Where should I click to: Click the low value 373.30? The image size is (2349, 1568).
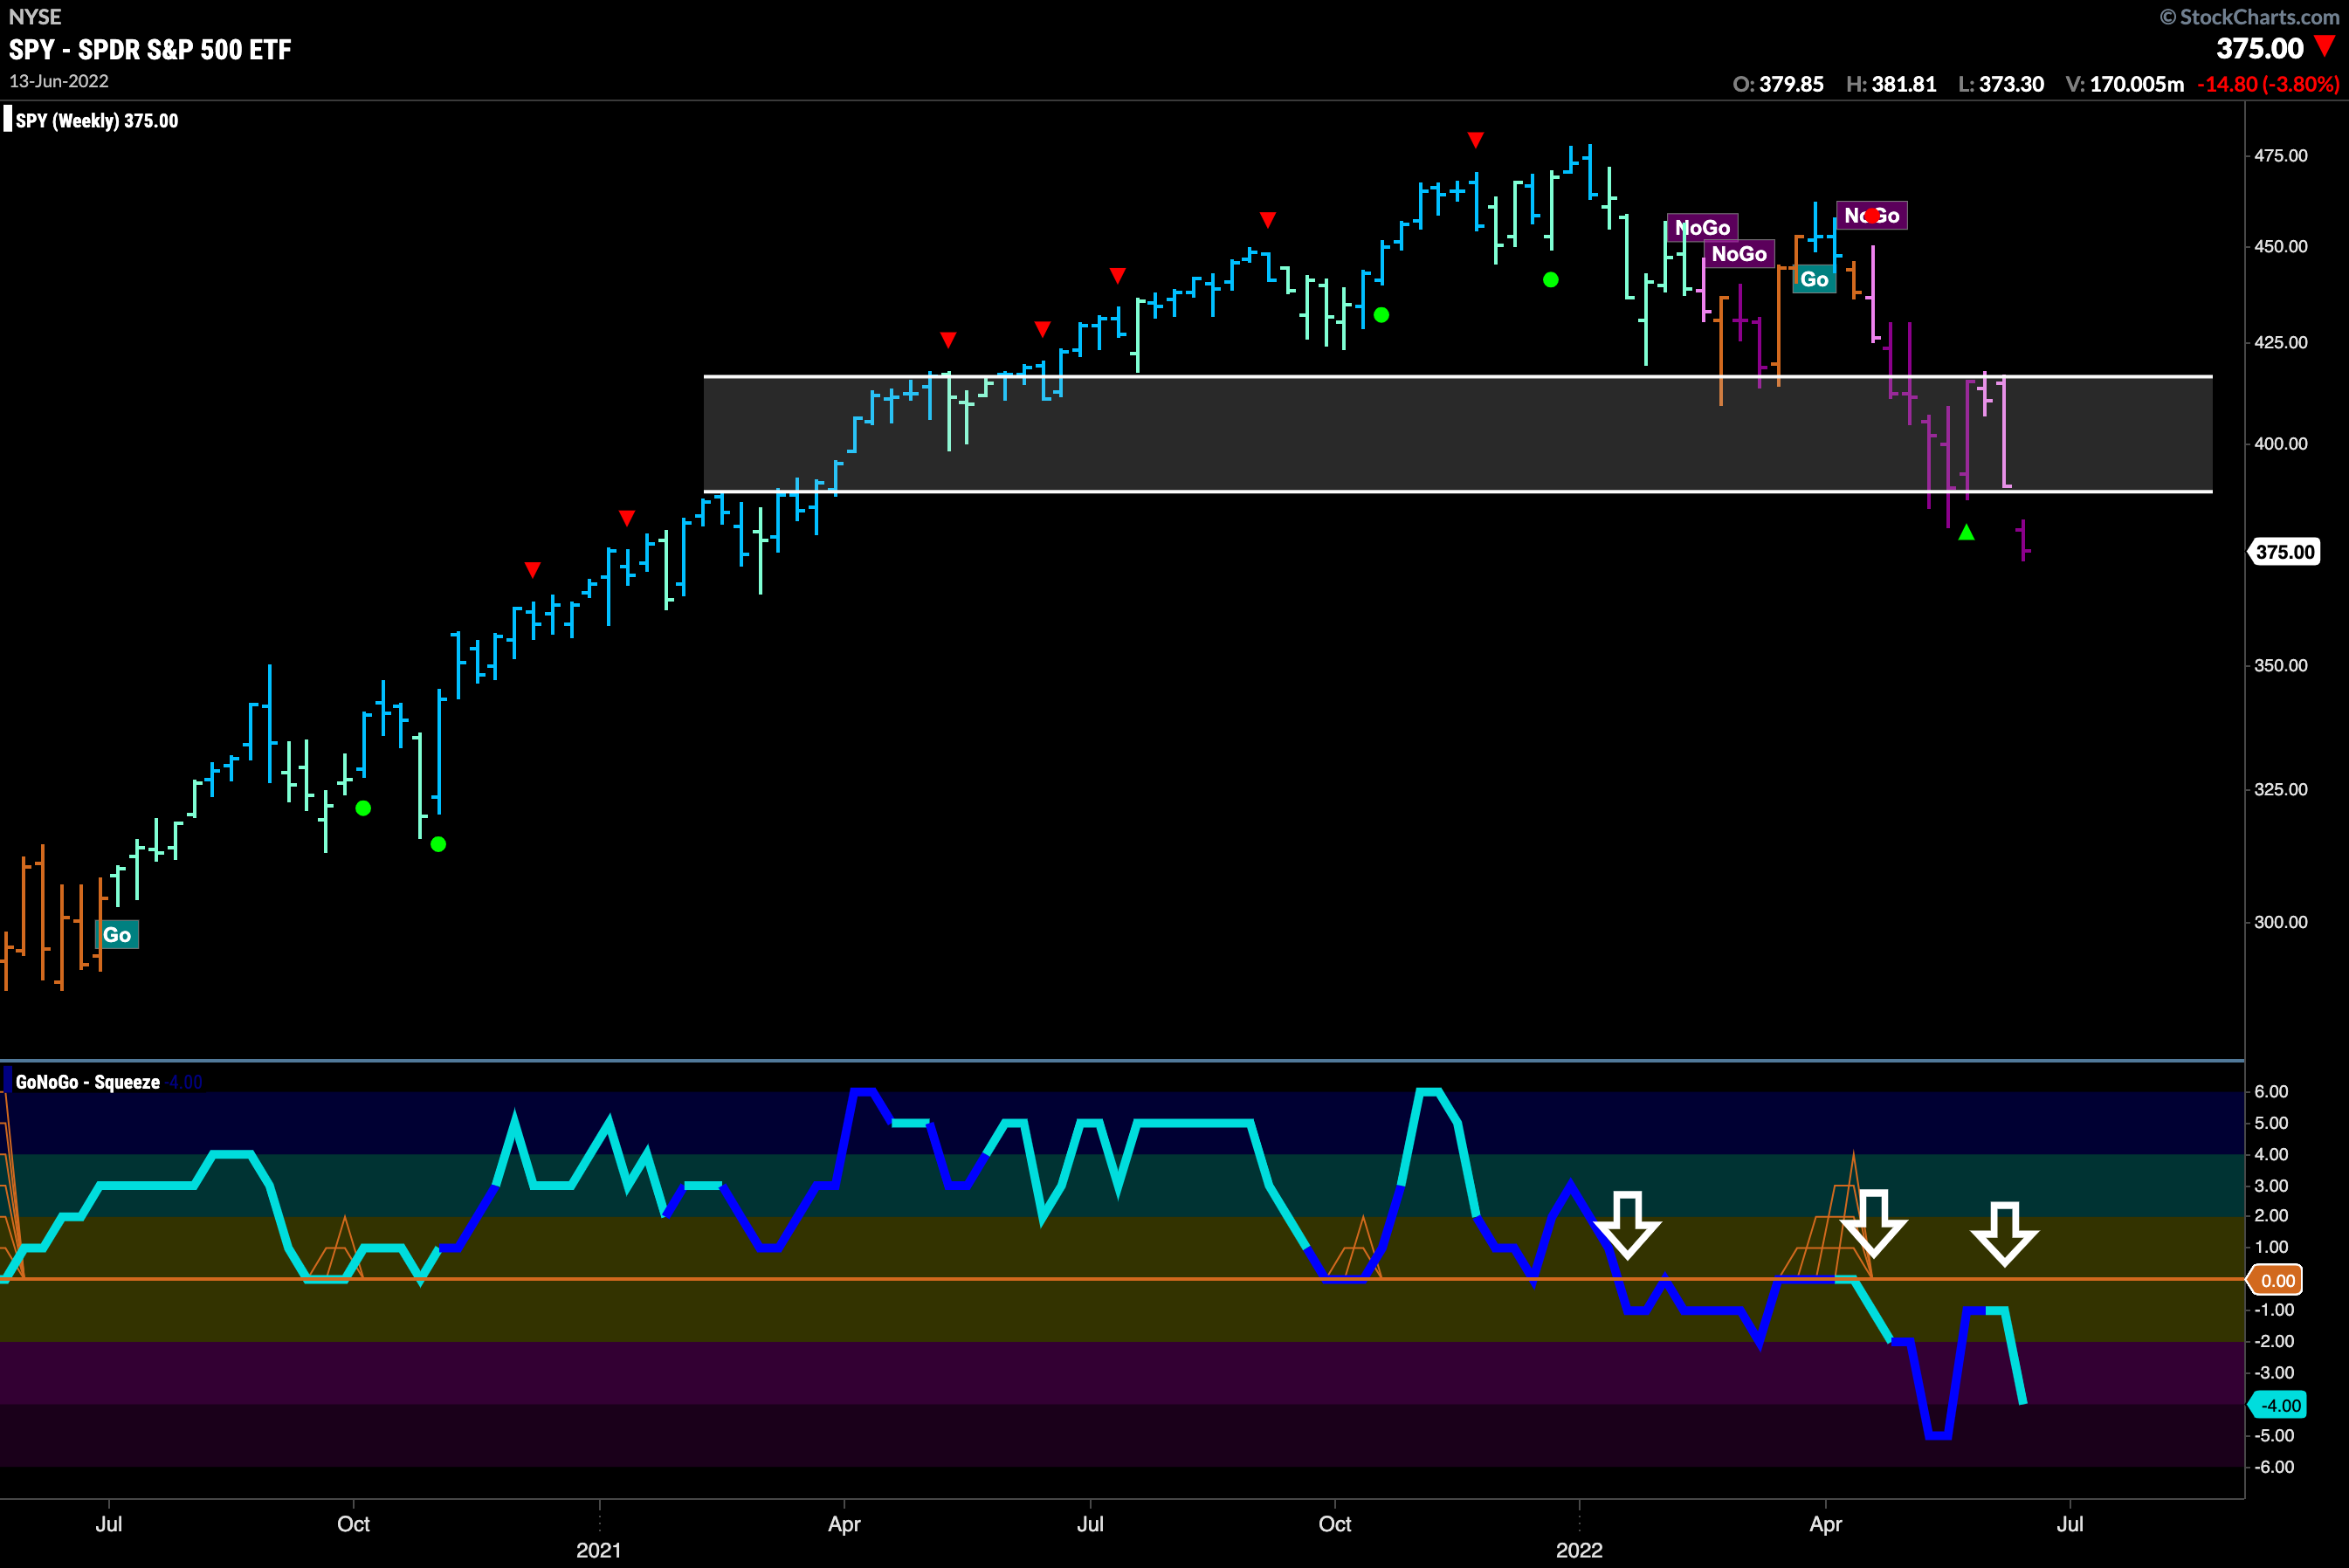tap(2011, 84)
